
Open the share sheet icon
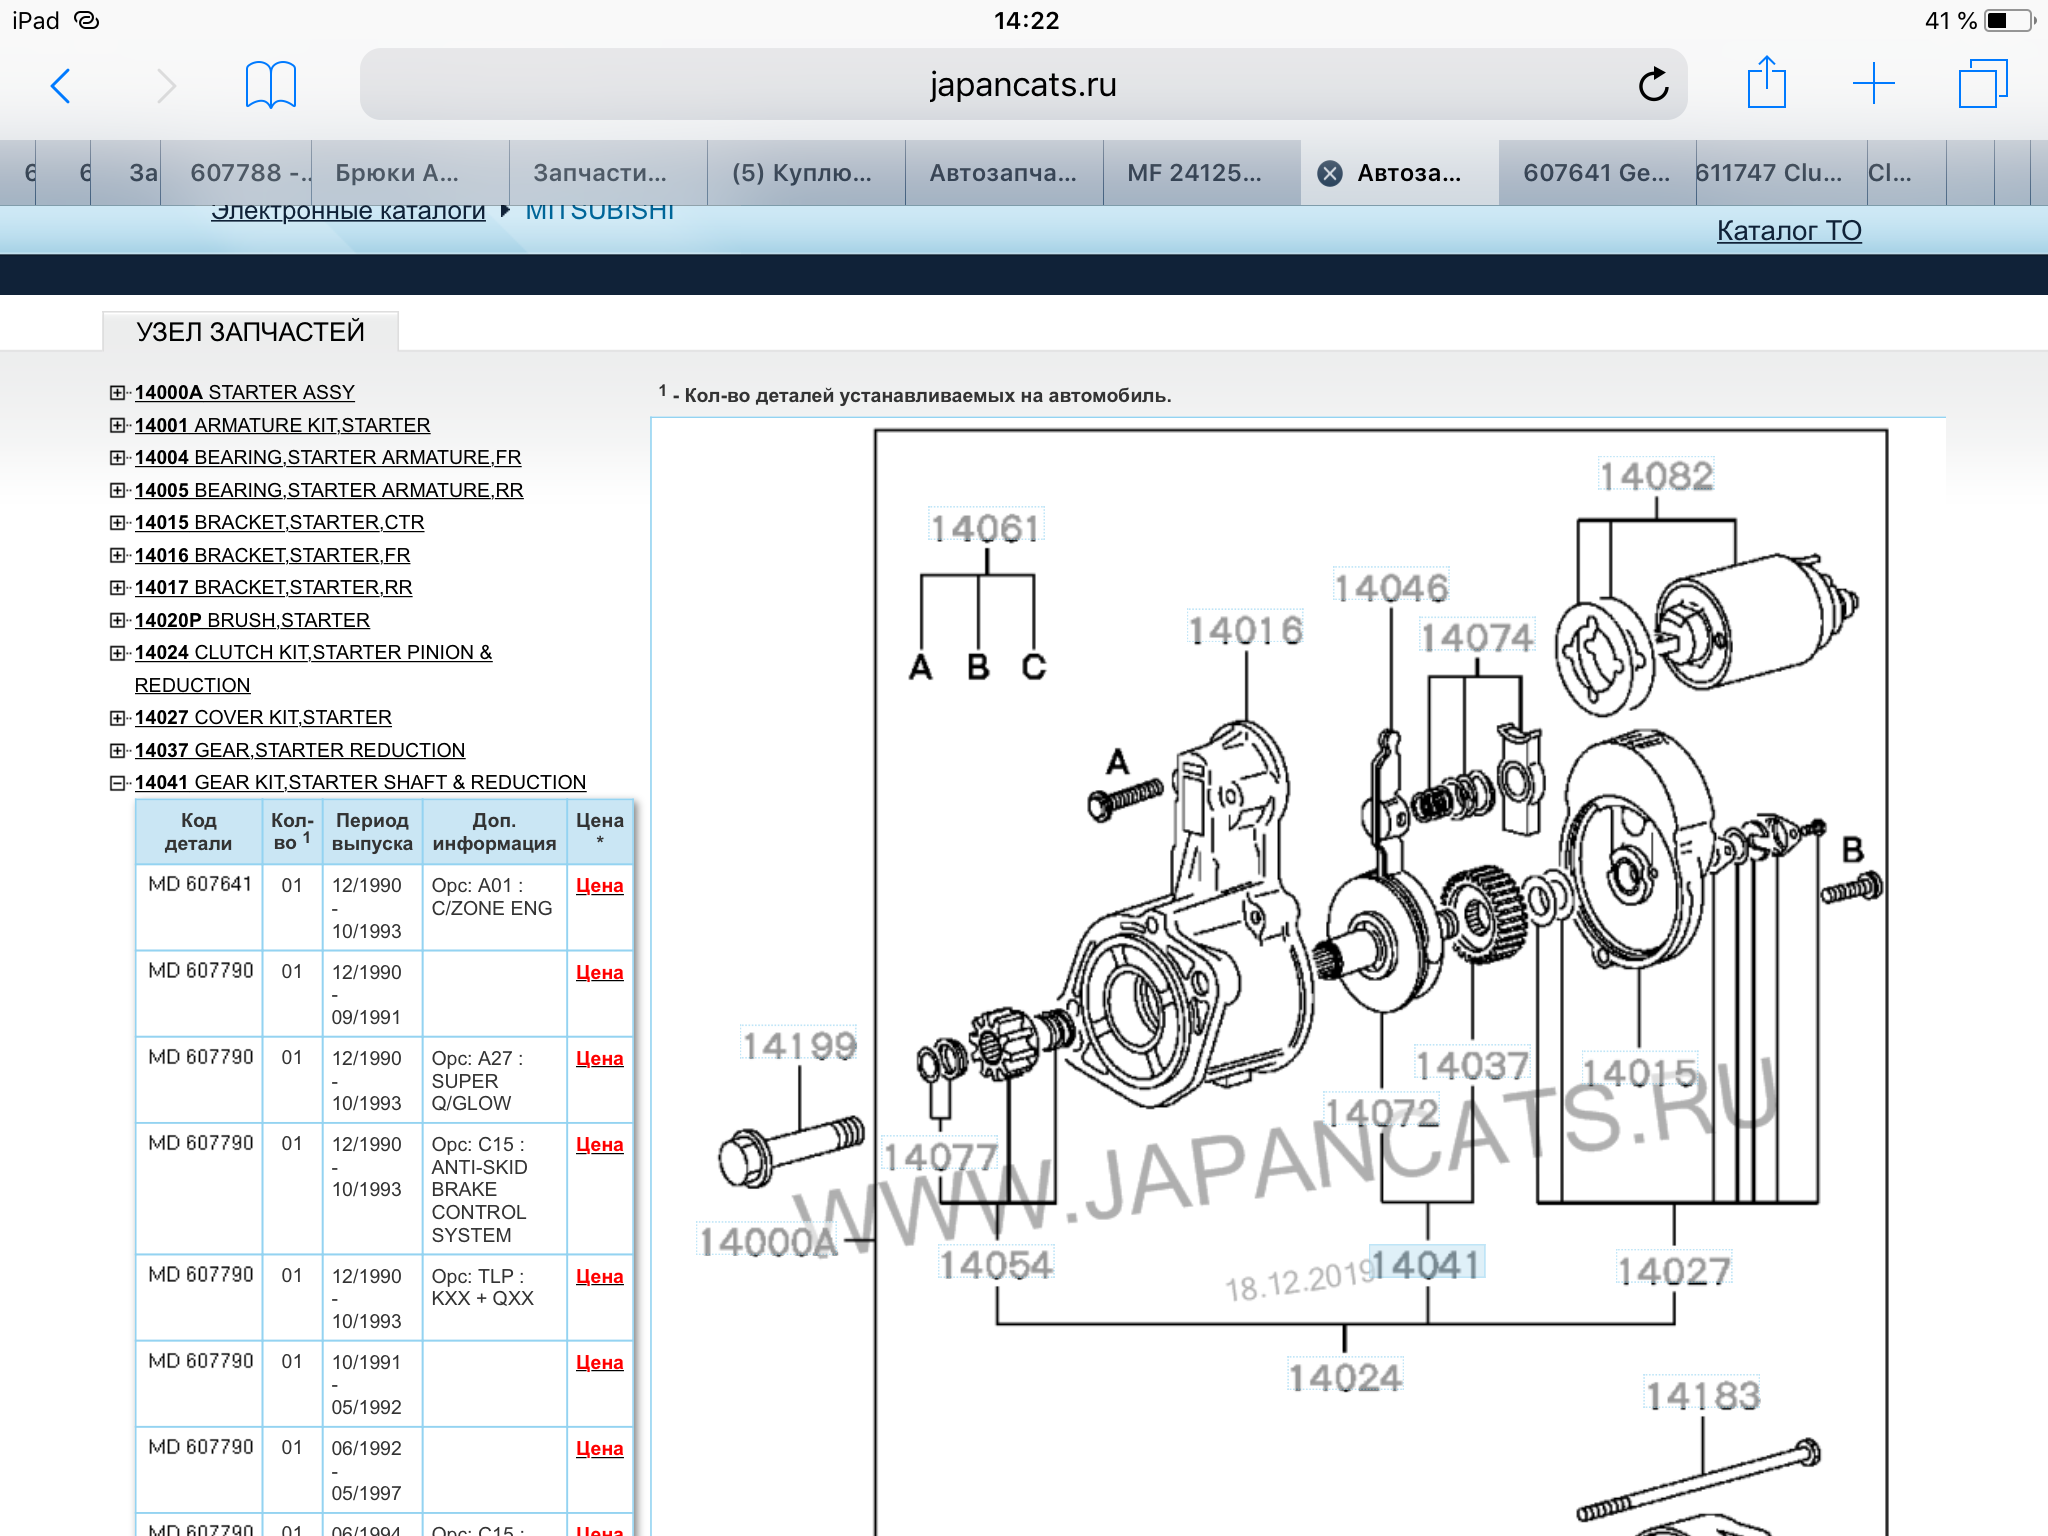coord(1766,84)
